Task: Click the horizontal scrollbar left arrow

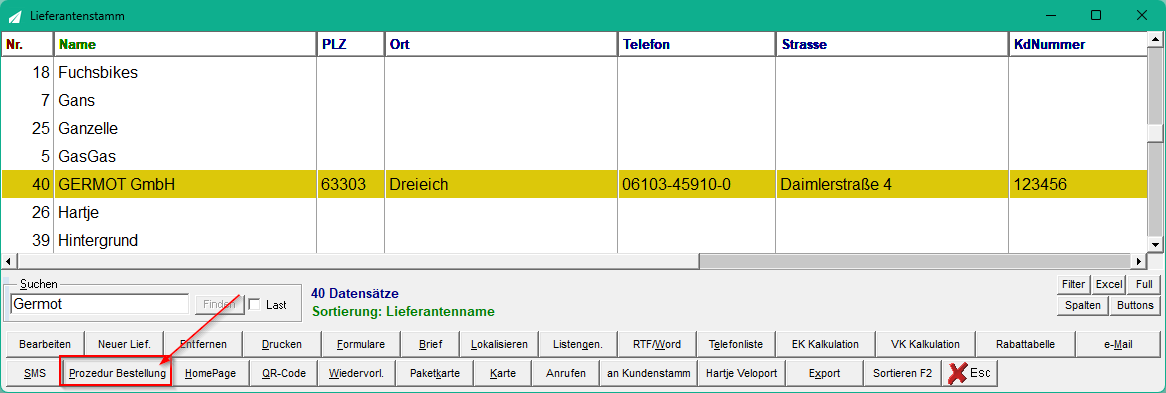Action: click(x=8, y=261)
